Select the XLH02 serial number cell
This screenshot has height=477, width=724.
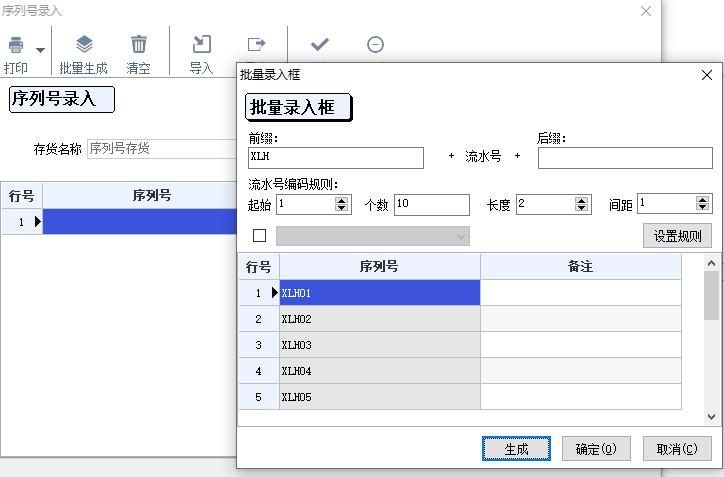pyautogui.click(x=380, y=319)
